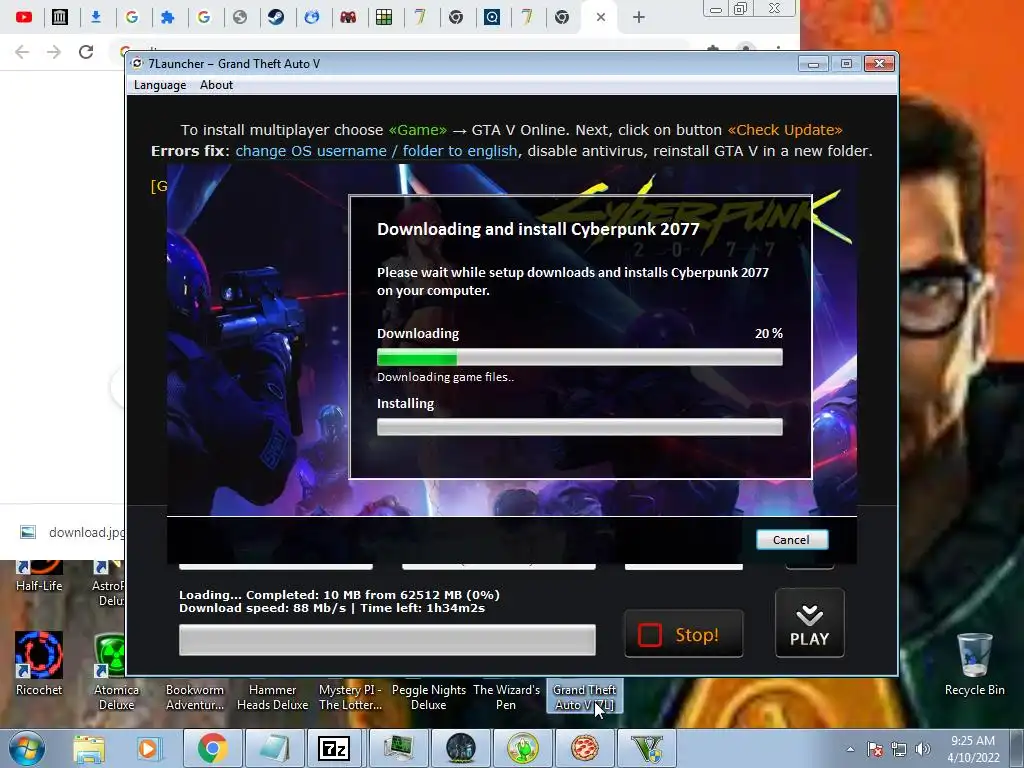This screenshot has height=768, width=1024.
Task: Open the Language menu in 7Launcher
Action: tap(160, 85)
